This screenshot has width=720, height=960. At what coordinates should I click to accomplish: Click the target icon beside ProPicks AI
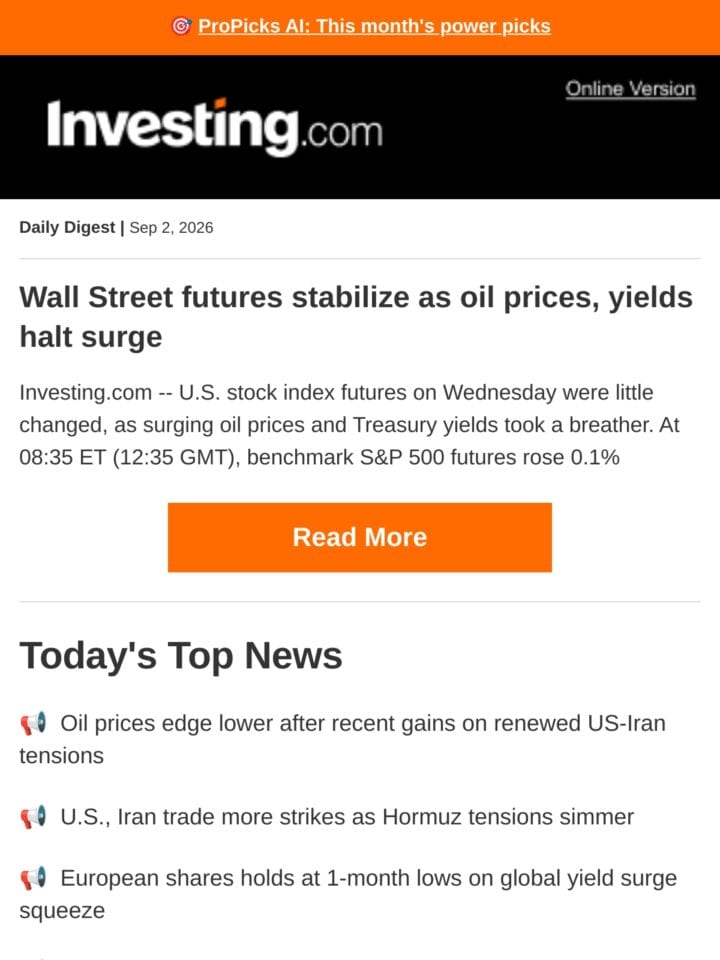(181, 26)
